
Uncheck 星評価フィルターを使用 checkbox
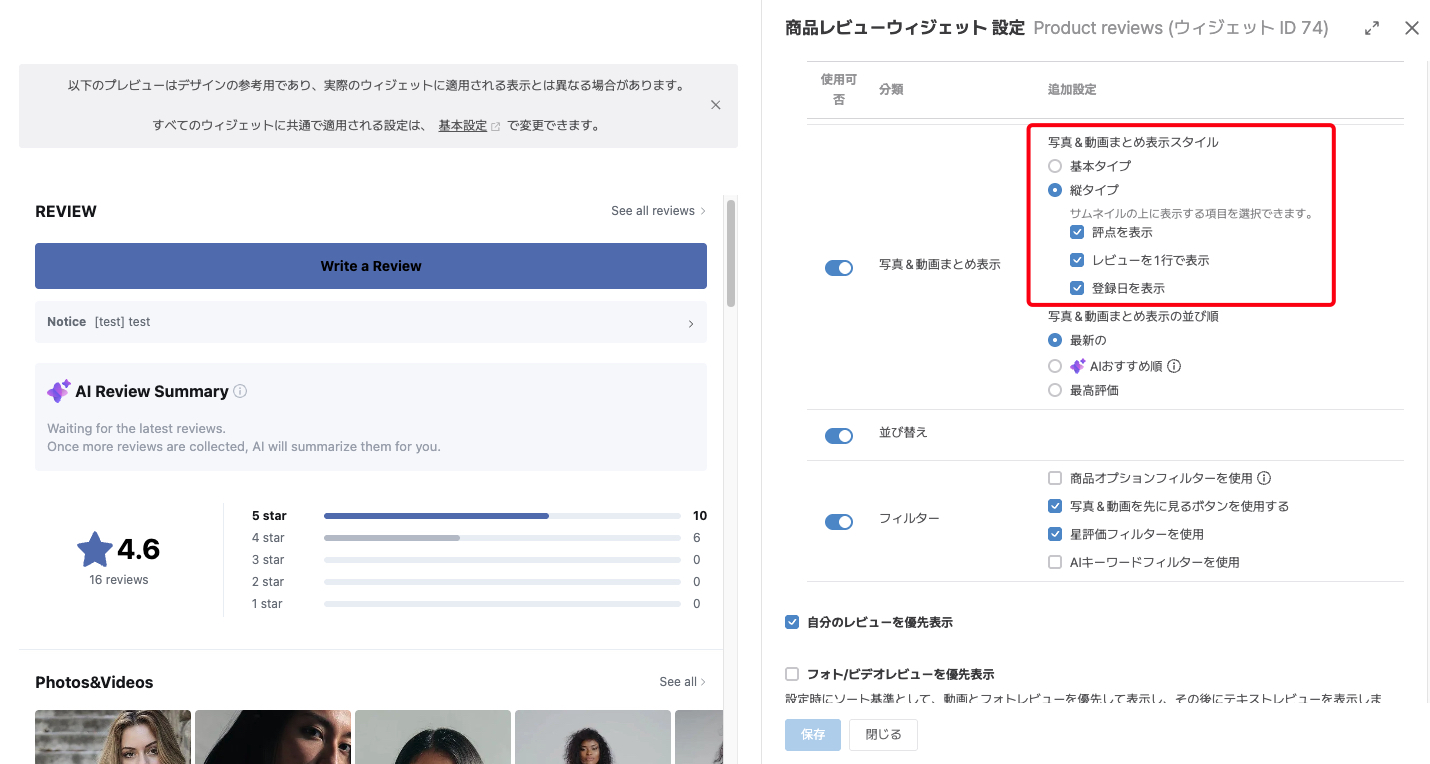pos(1055,534)
